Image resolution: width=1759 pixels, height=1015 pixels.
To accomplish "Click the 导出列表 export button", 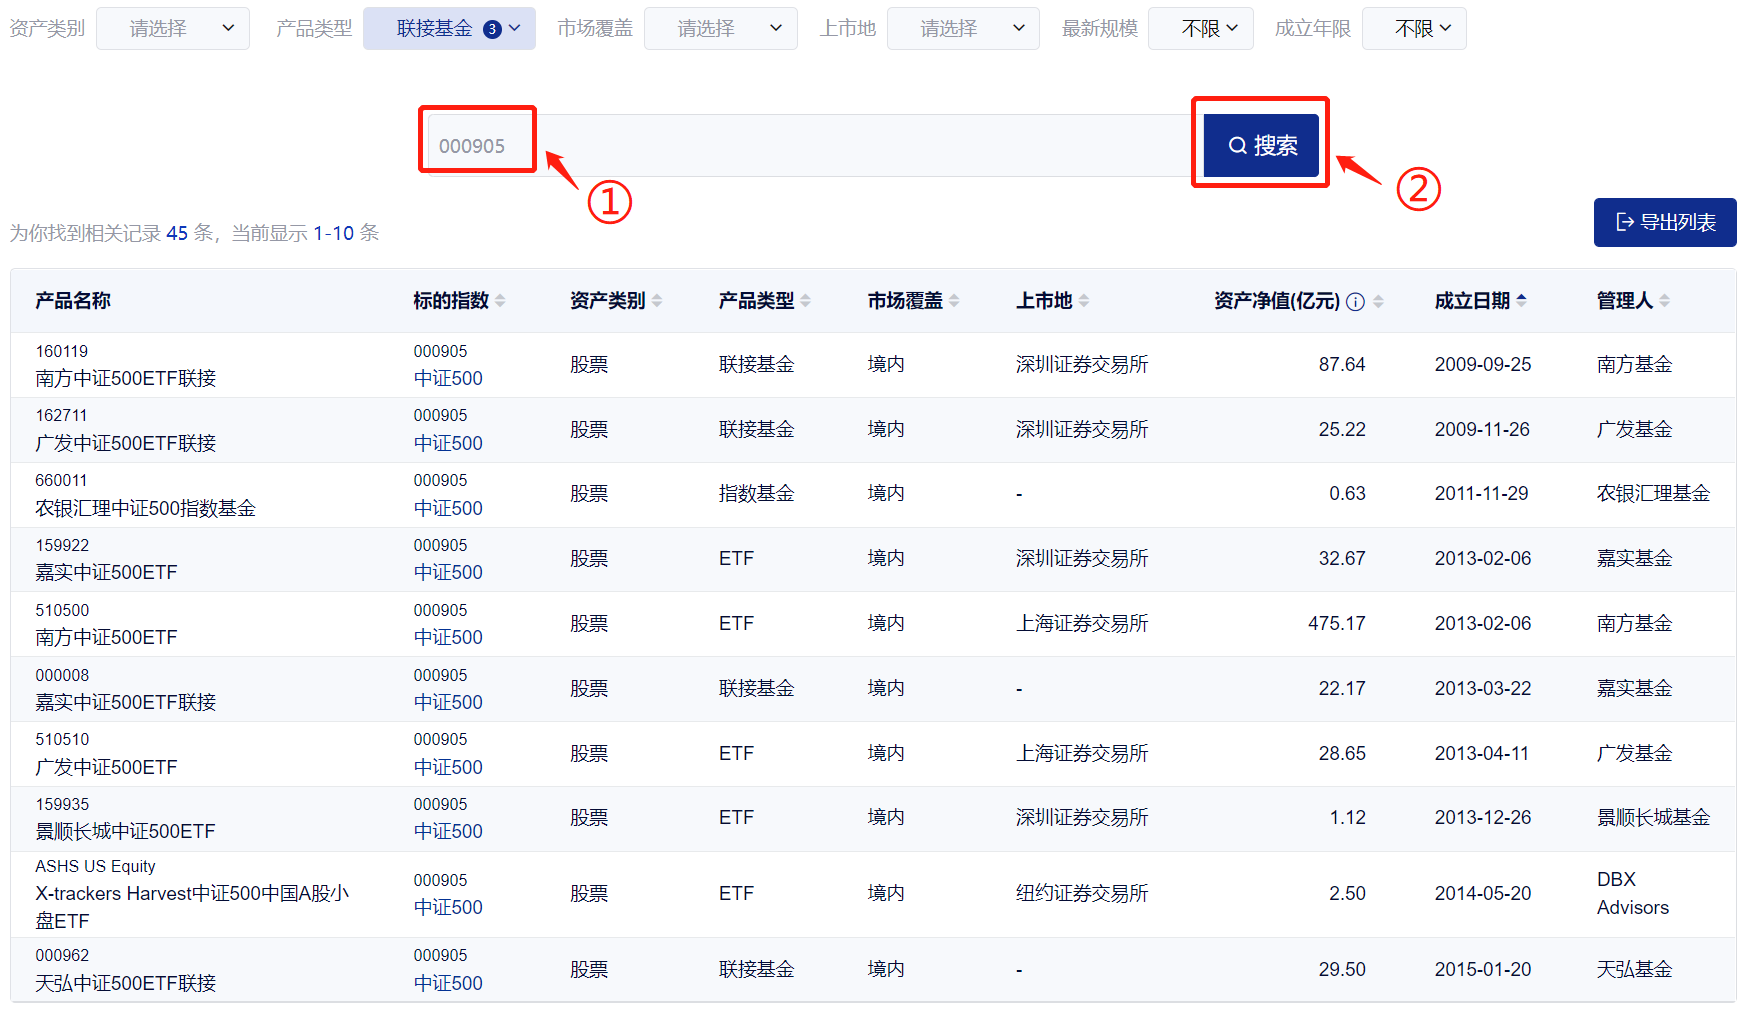I will (x=1664, y=222).
